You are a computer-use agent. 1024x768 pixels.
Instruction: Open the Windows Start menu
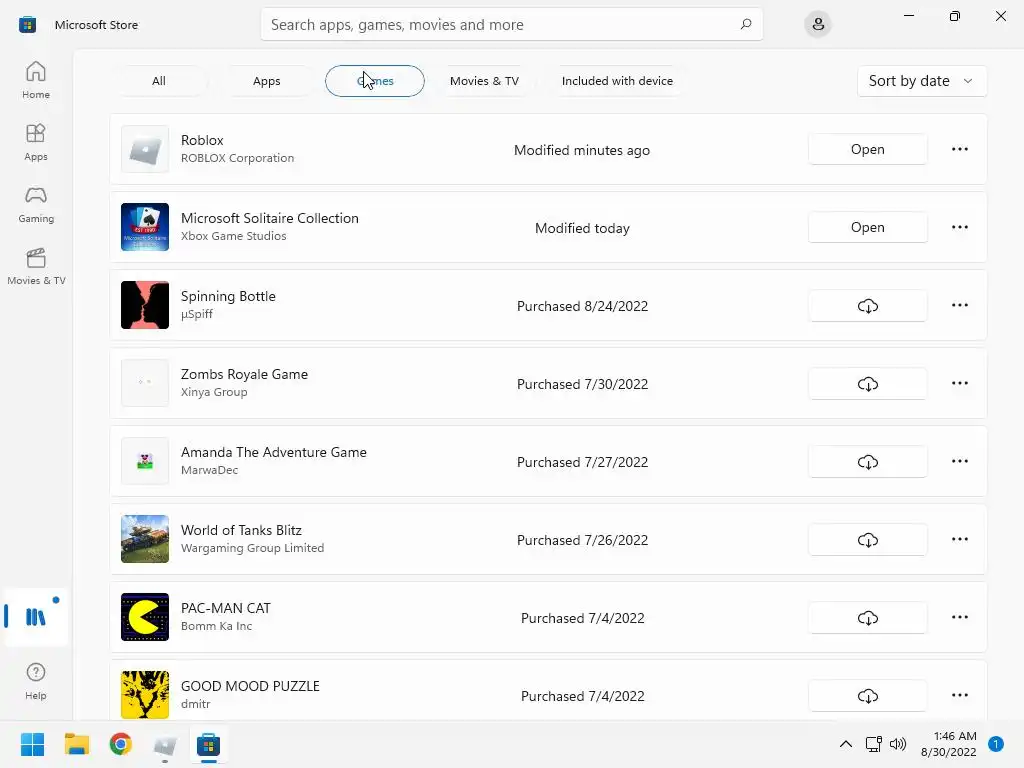(x=32, y=744)
